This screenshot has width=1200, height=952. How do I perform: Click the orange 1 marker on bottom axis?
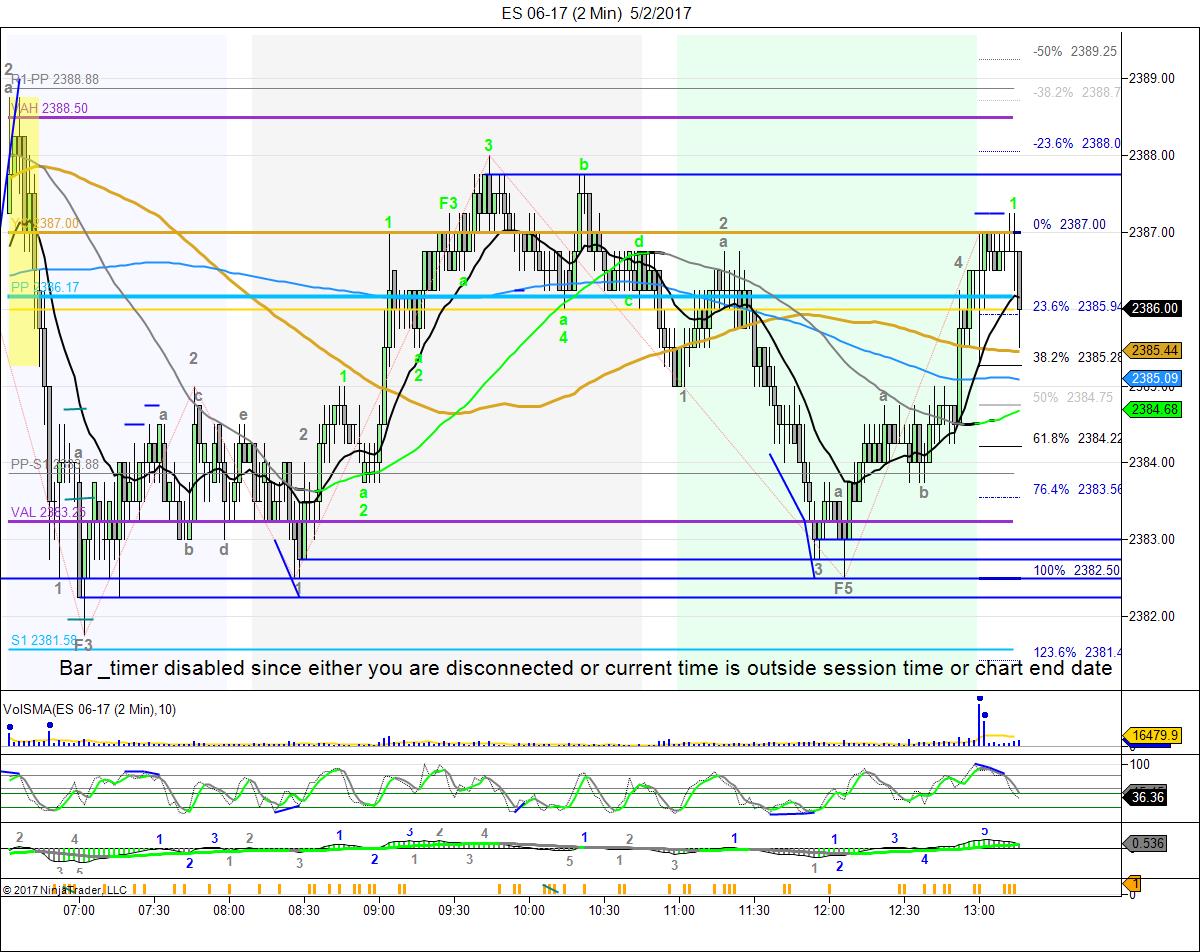1134,884
